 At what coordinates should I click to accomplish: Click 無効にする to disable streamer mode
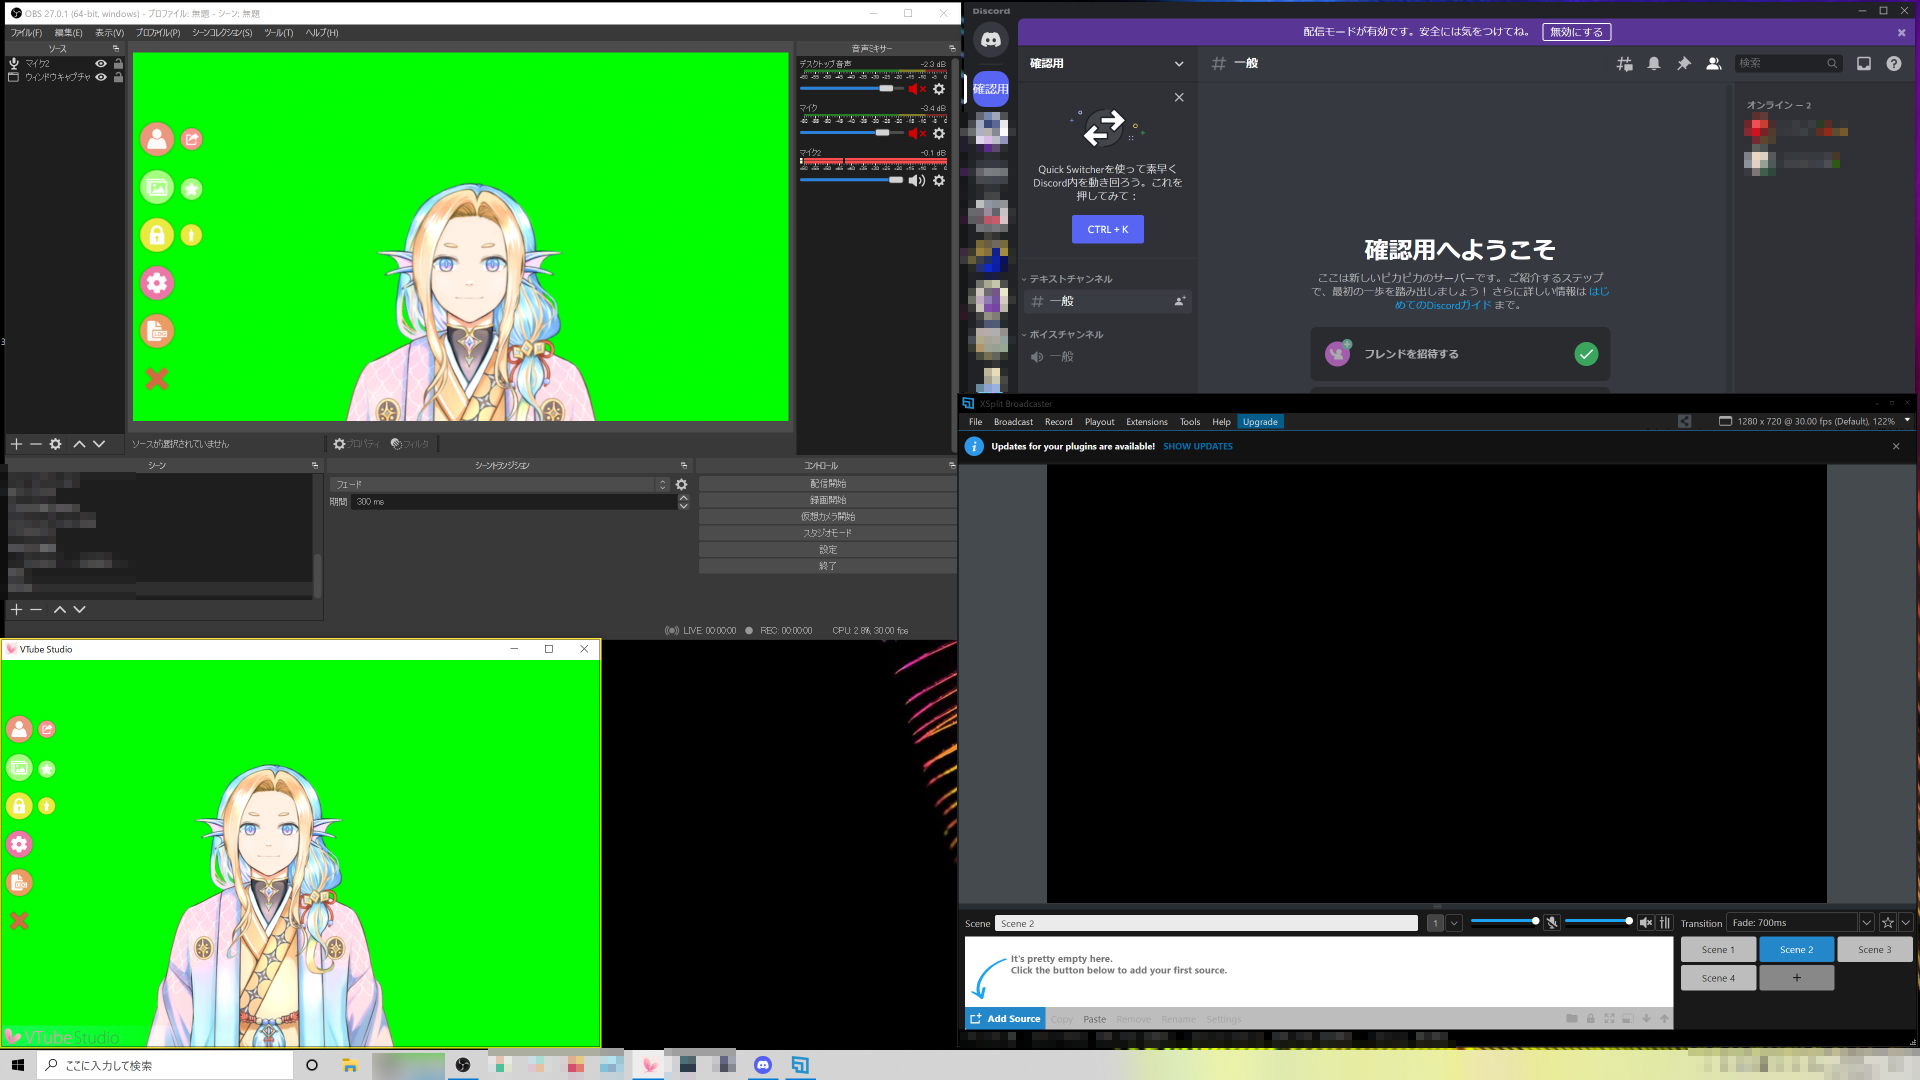[1576, 32]
